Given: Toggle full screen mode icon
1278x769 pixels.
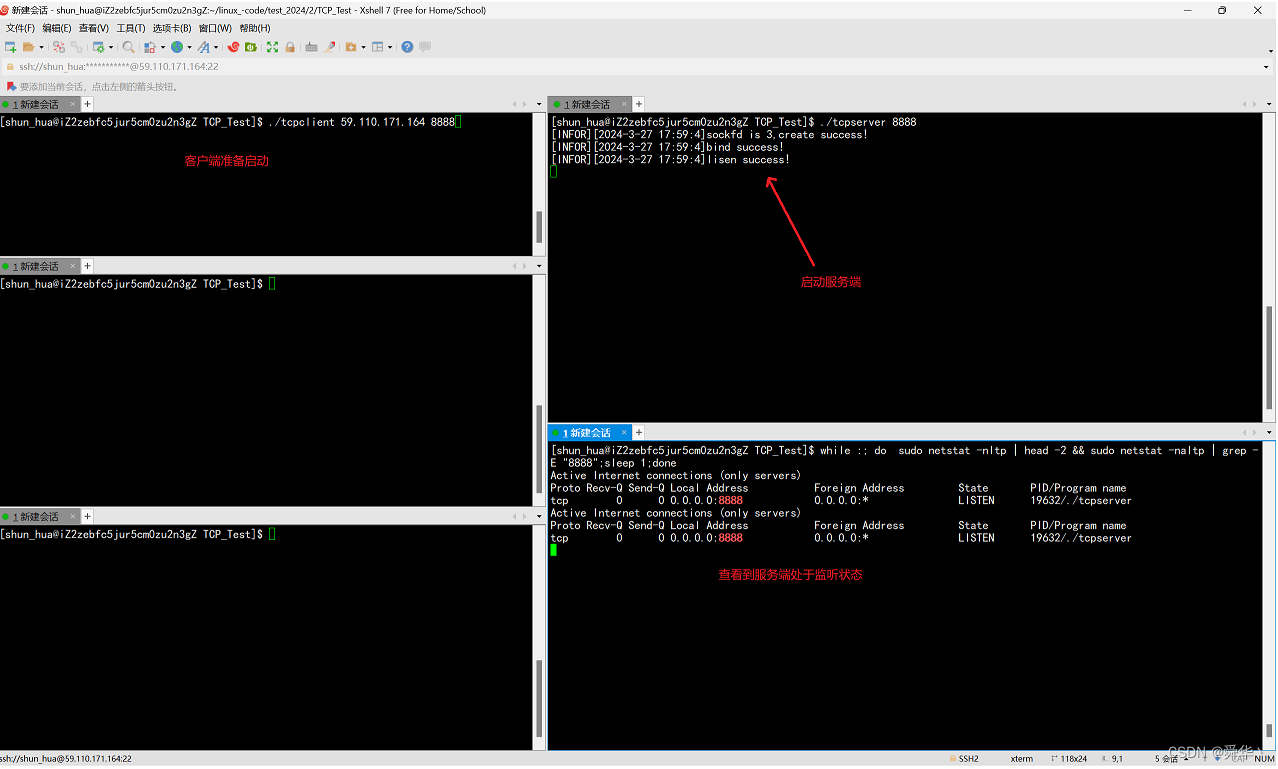Looking at the screenshot, I should (272, 47).
